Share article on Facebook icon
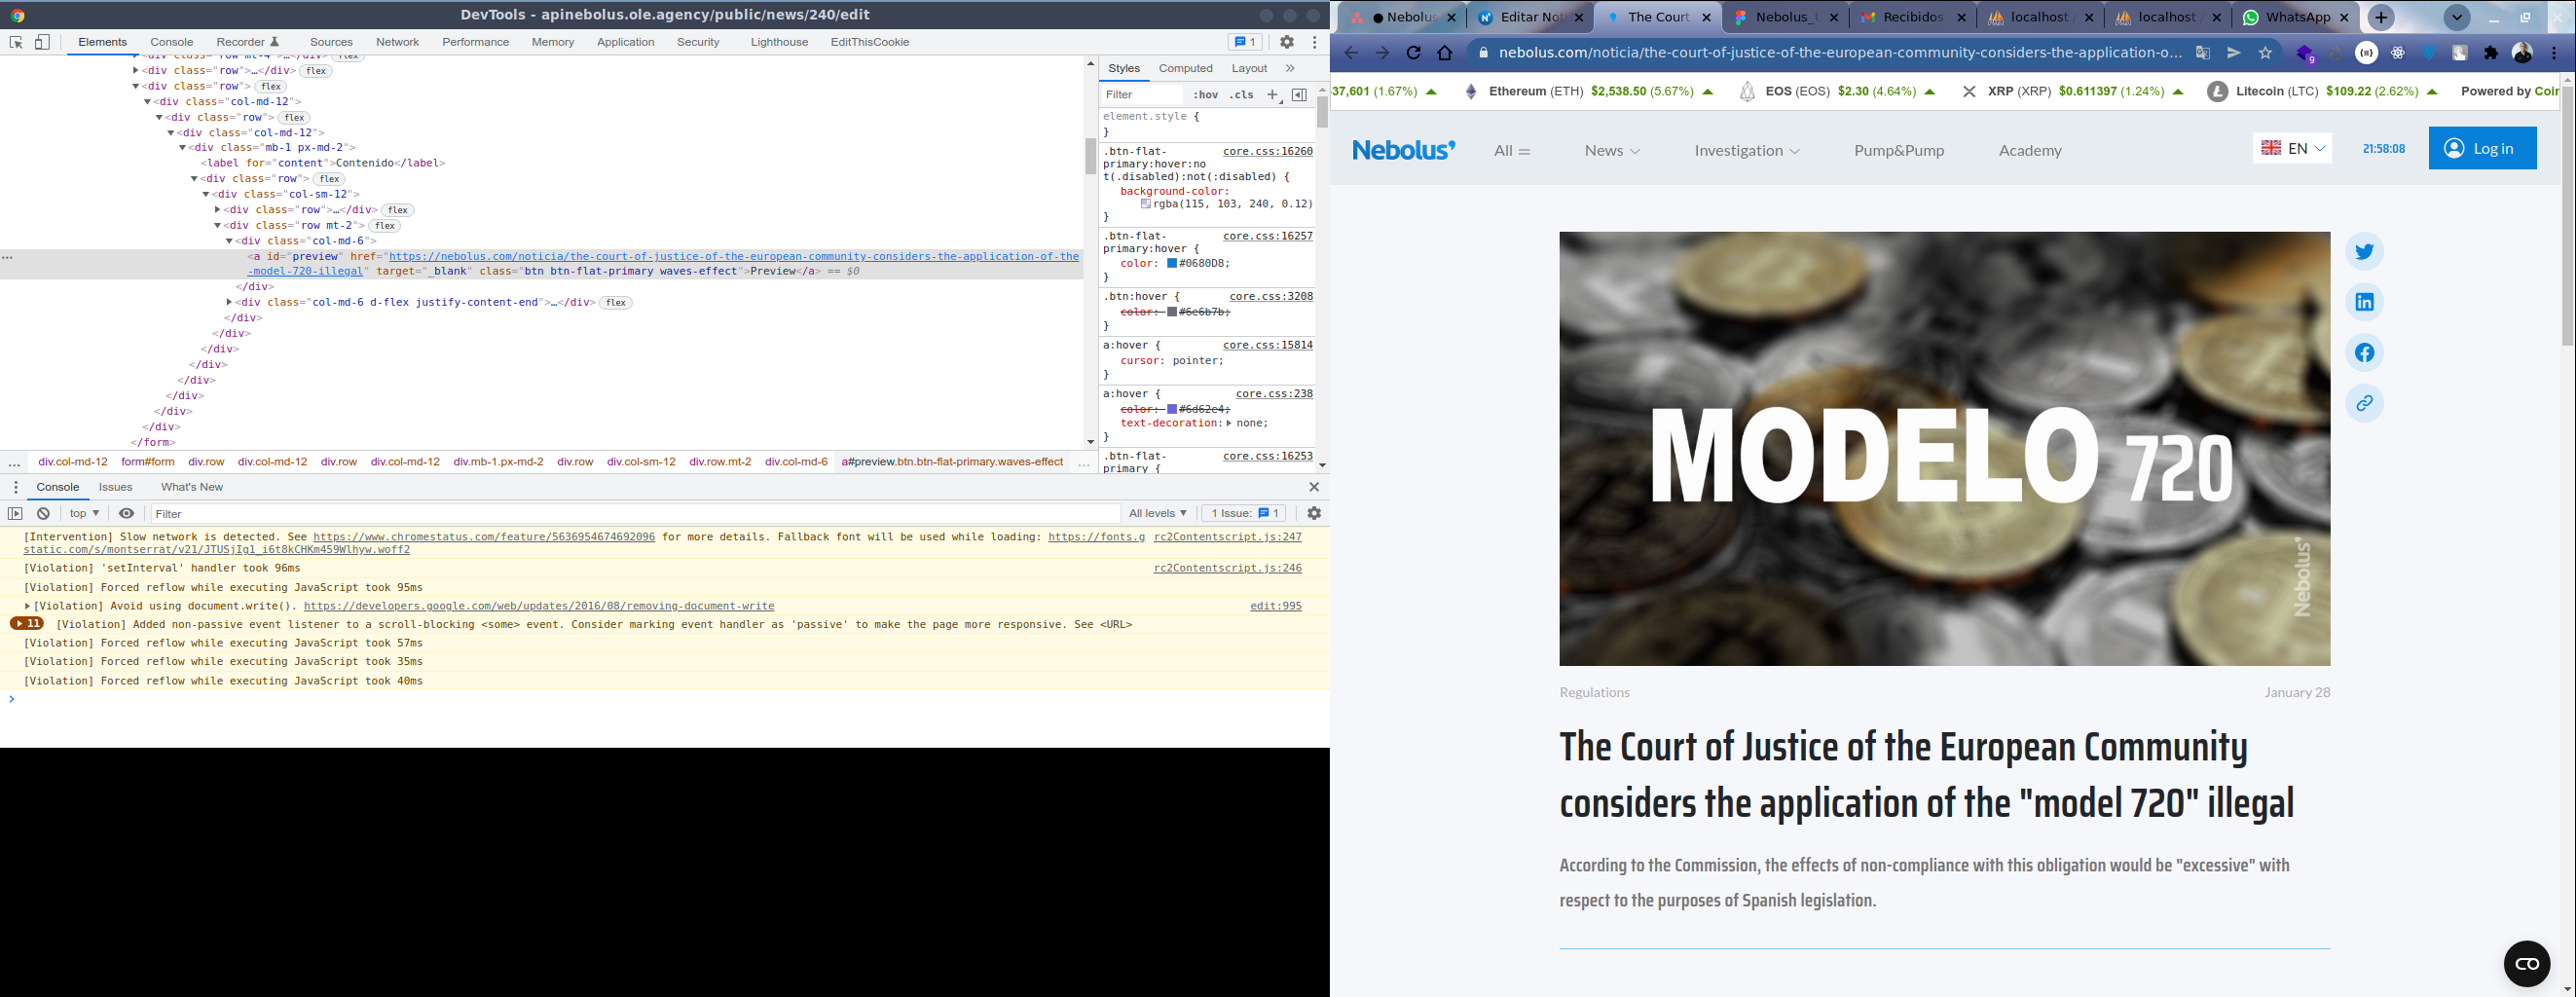The width and height of the screenshot is (2576, 997). [2364, 353]
